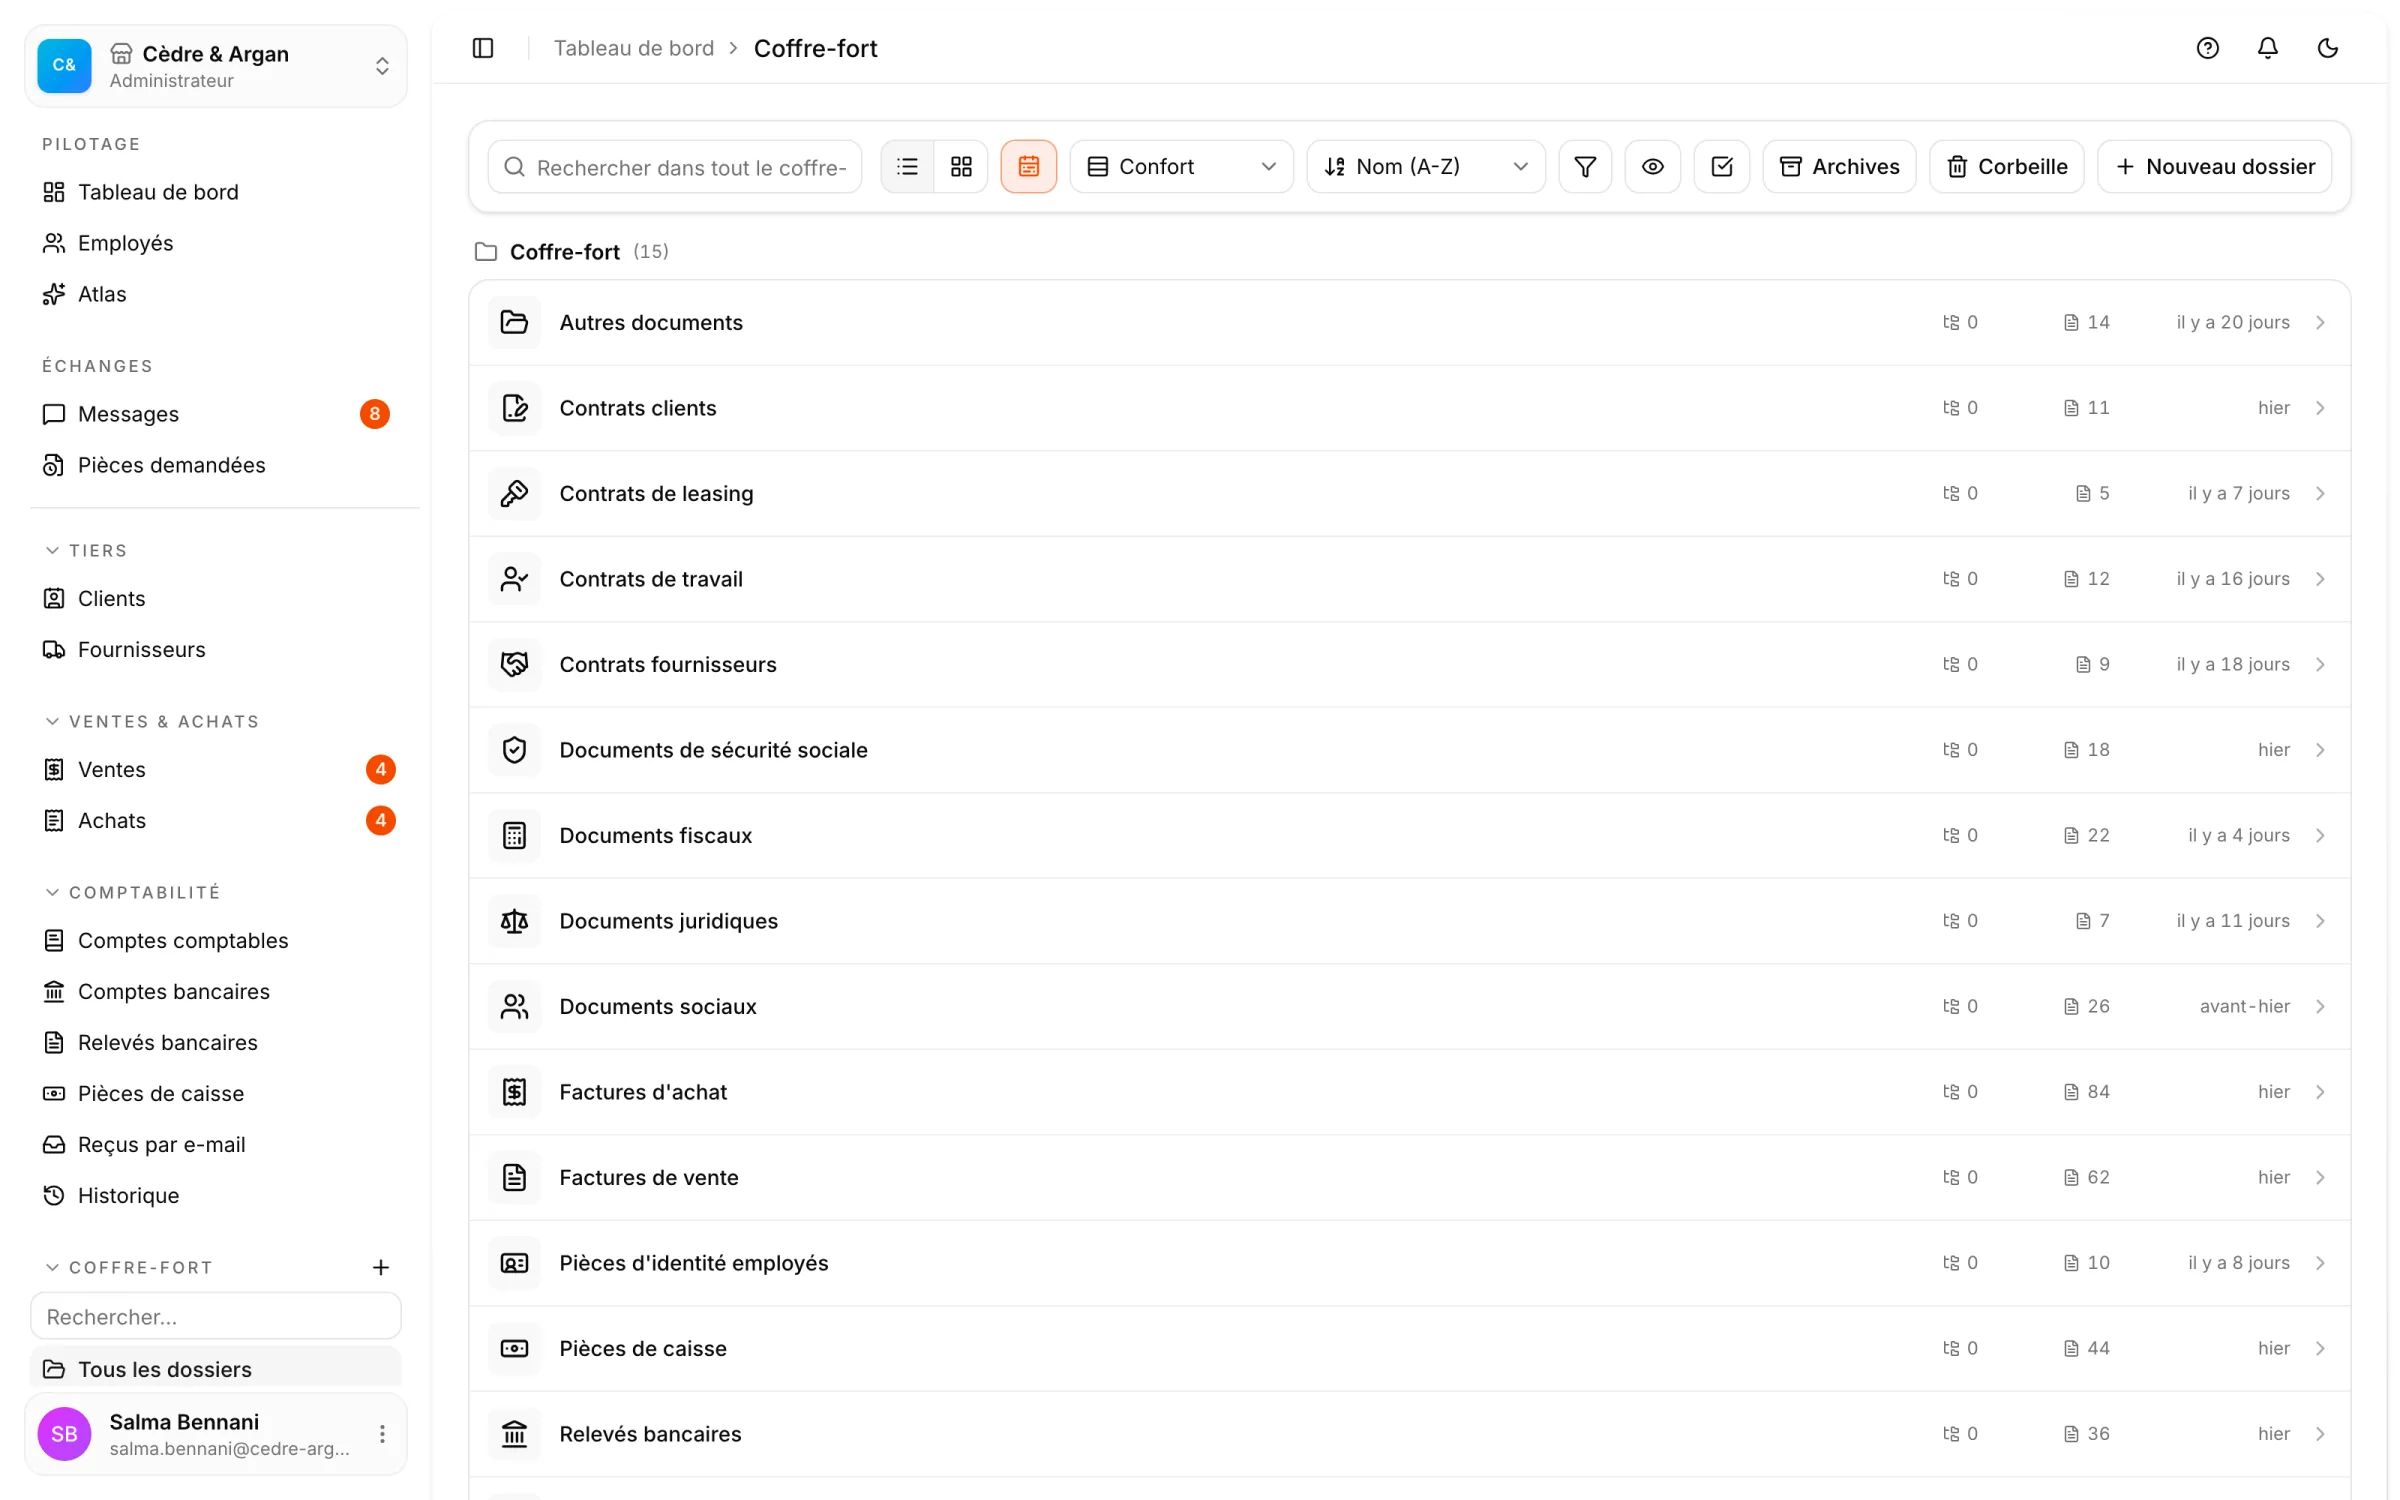
Task: Collapse the COFFRE-FORT sidebar section
Action: [130, 1267]
